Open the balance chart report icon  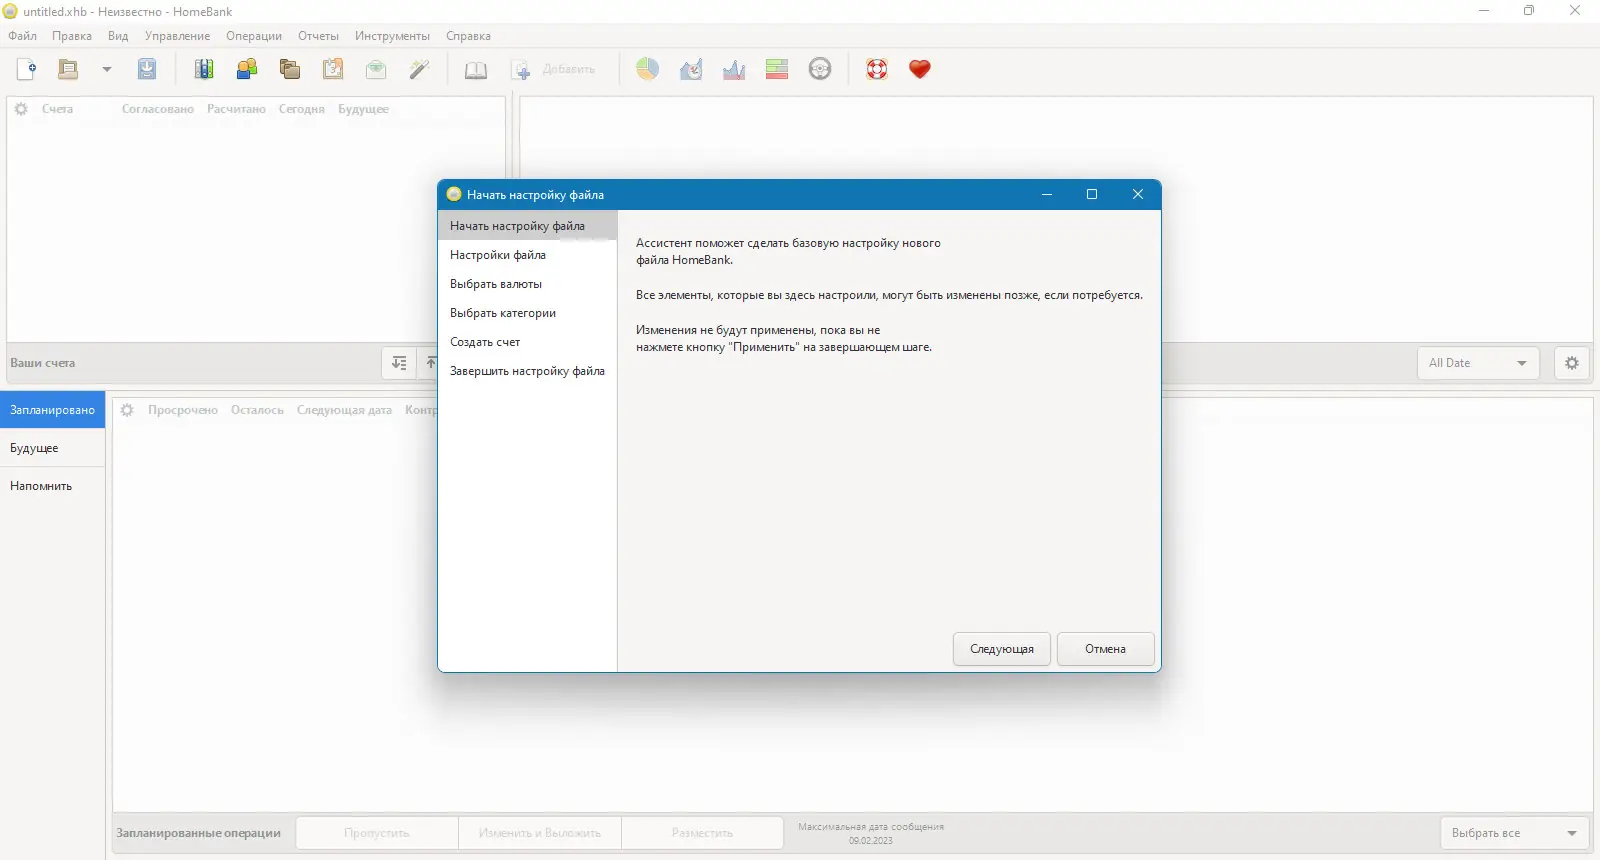point(734,69)
